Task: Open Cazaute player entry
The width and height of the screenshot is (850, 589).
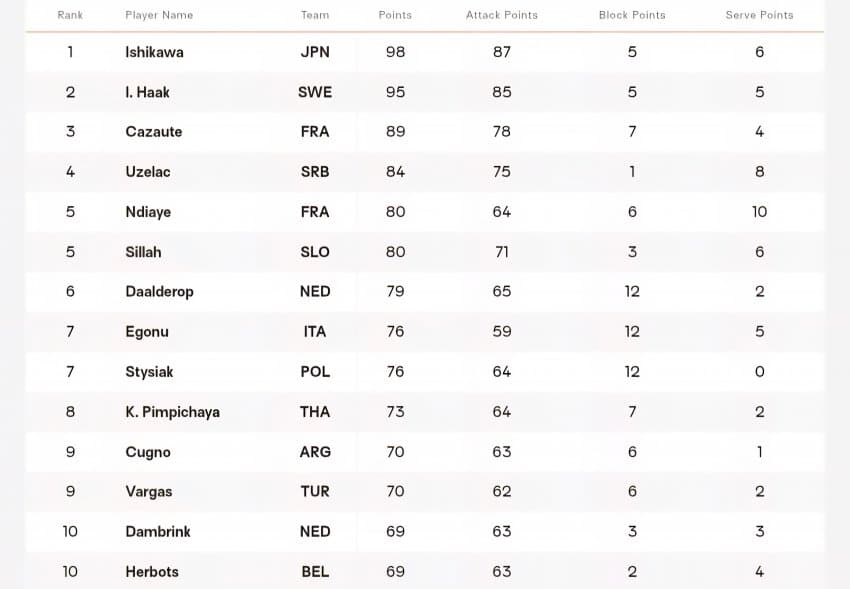Action: click(x=153, y=132)
